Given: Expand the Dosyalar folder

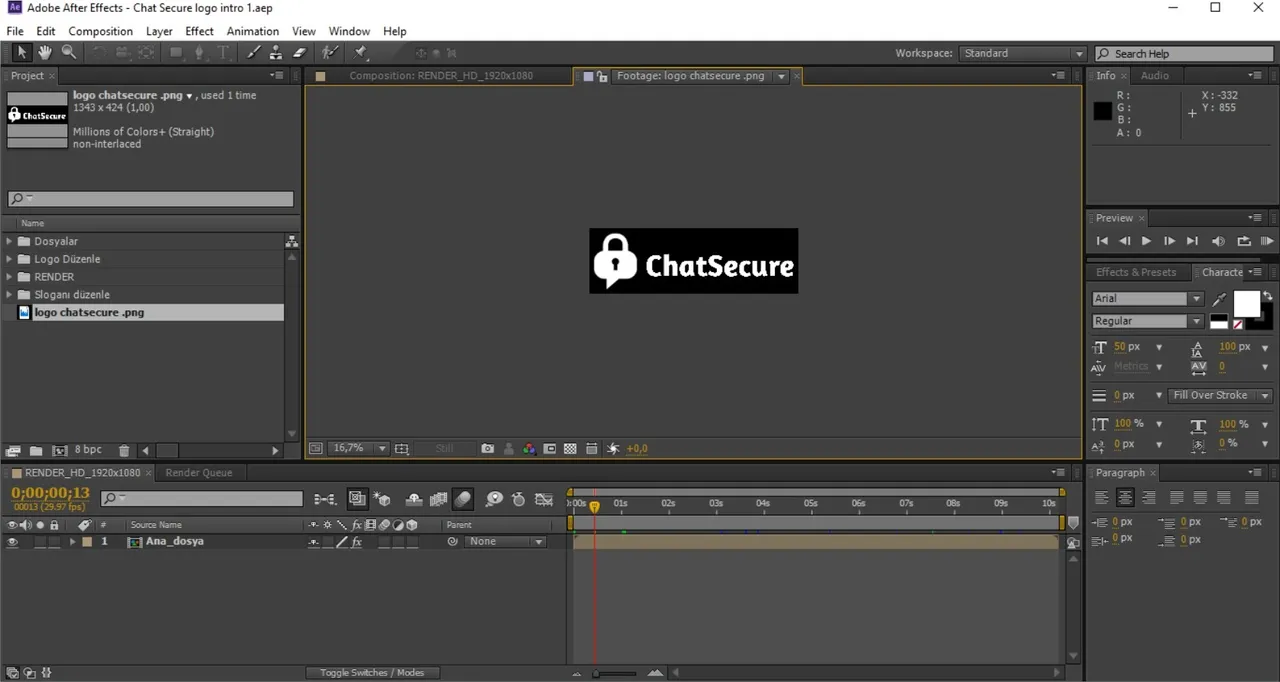Looking at the screenshot, I should [x=10, y=241].
